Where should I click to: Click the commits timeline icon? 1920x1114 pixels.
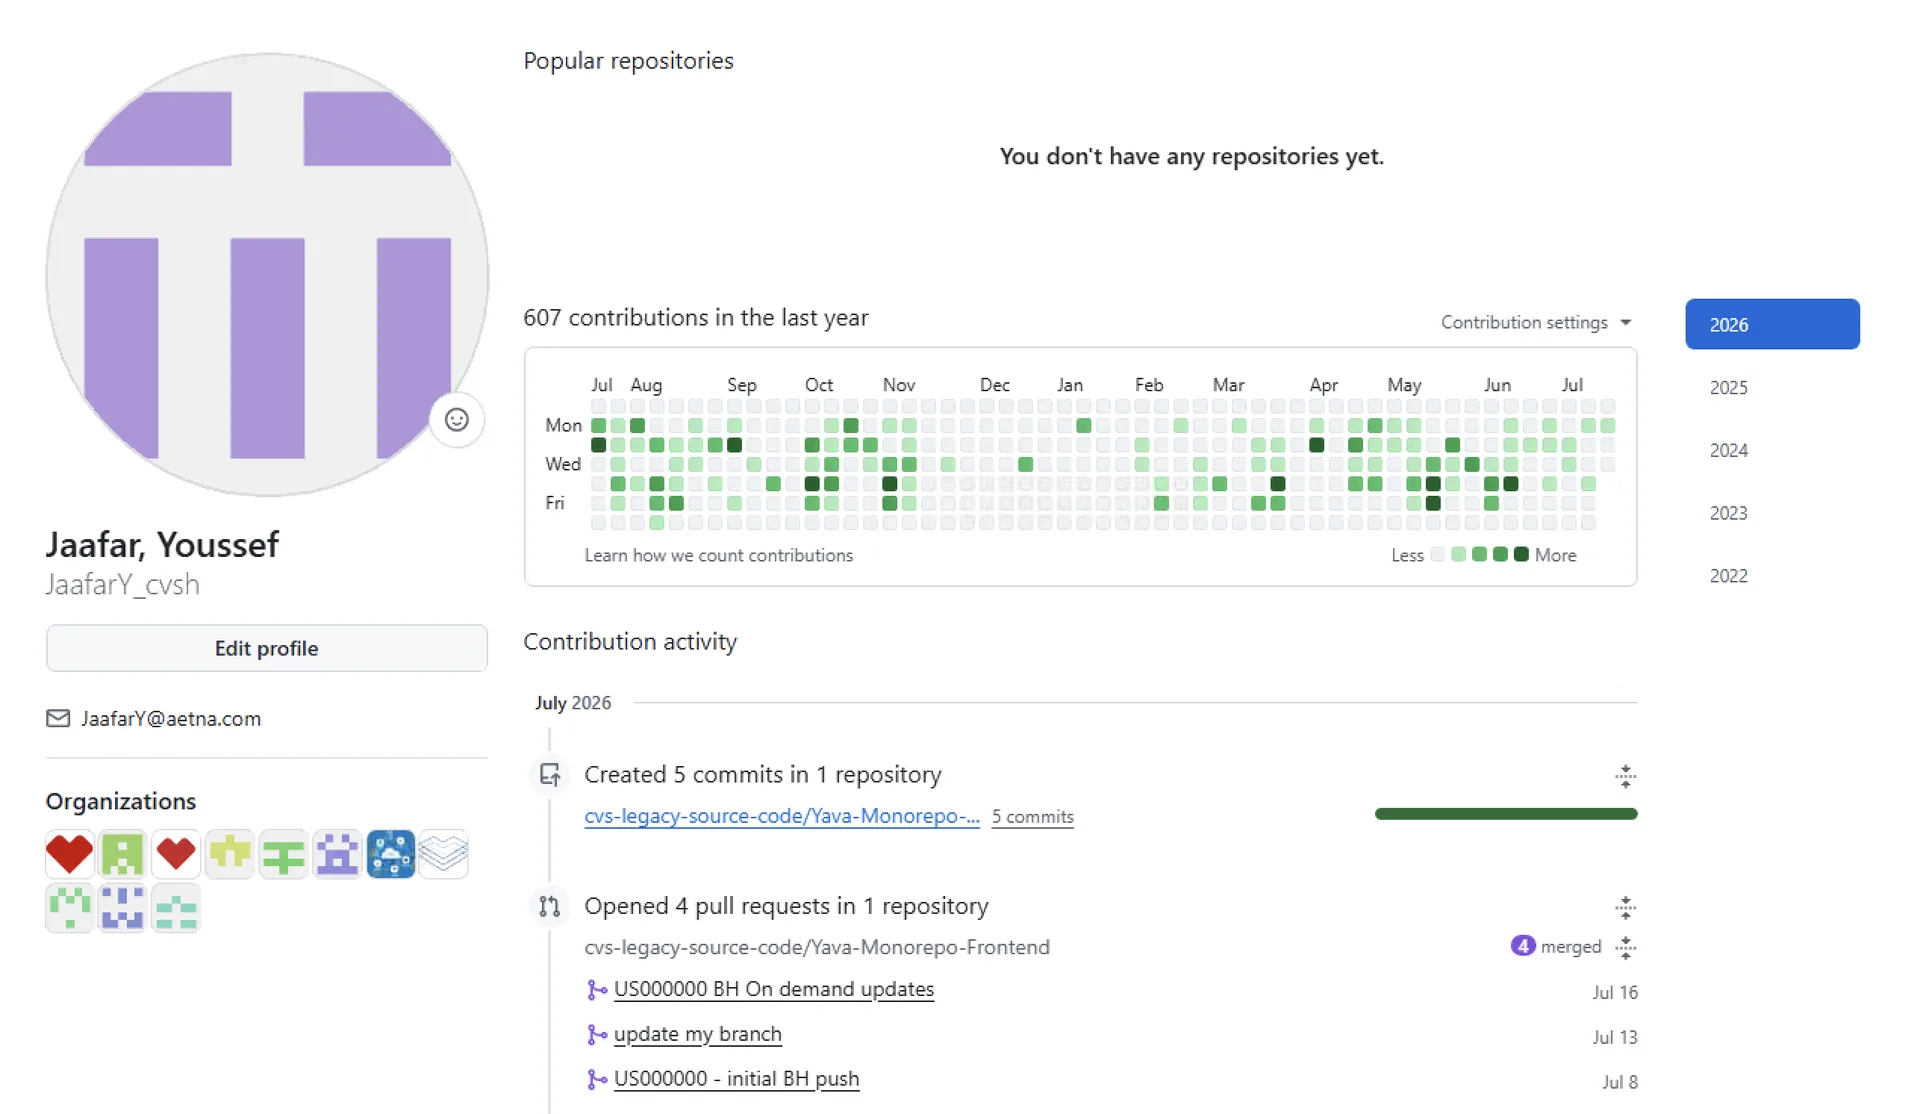click(549, 775)
